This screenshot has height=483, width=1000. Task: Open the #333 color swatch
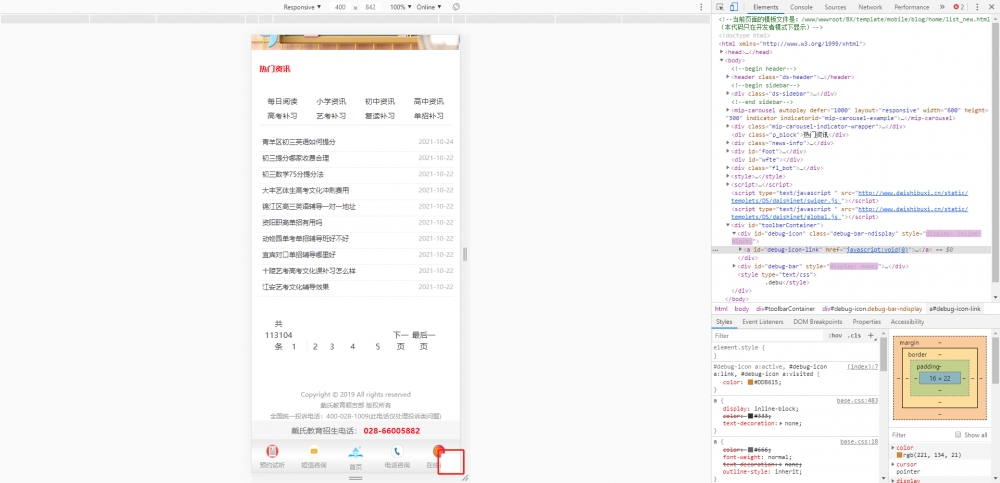pos(751,416)
